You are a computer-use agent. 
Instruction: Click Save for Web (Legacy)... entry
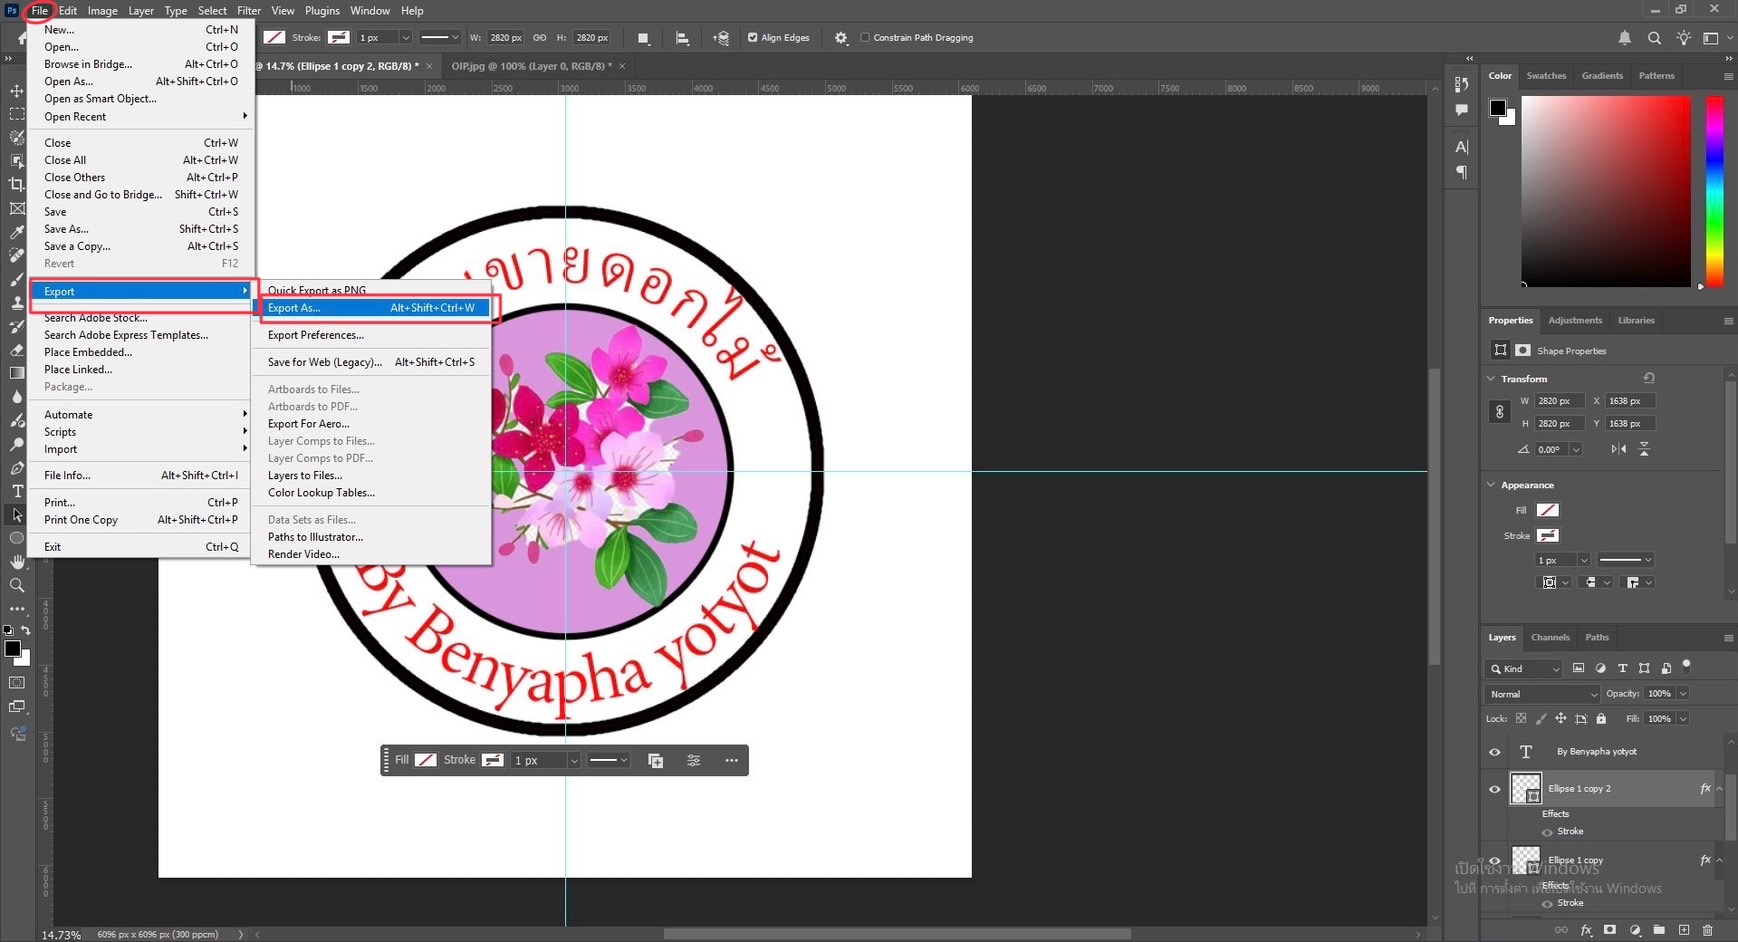click(325, 362)
